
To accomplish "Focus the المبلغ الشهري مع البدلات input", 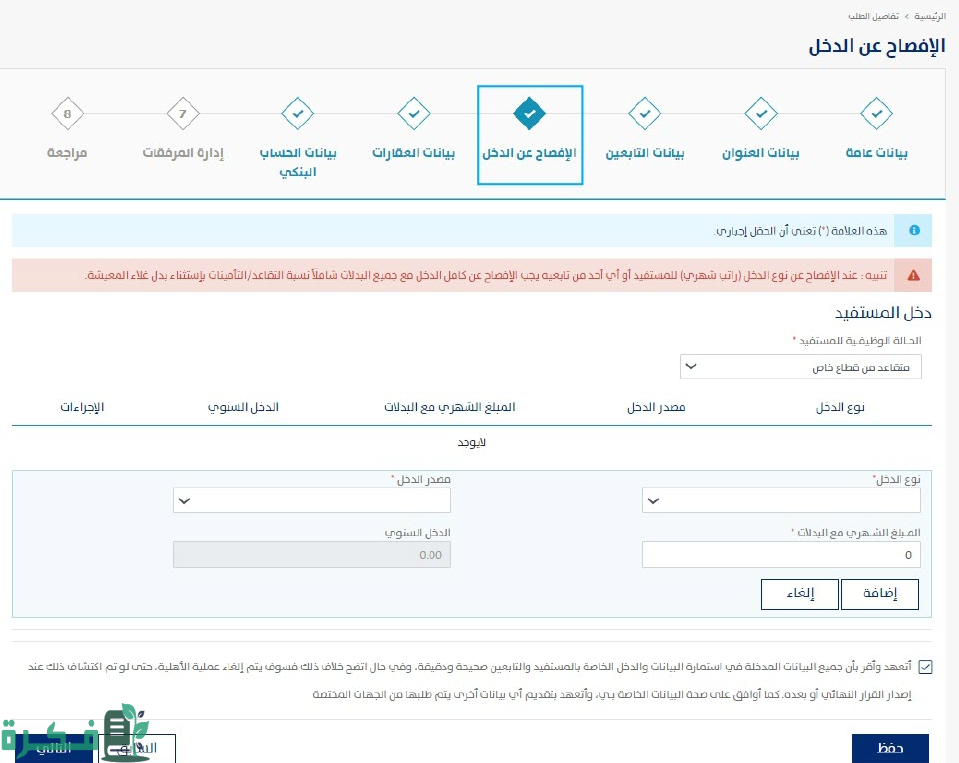I will pyautogui.click(x=781, y=555).
